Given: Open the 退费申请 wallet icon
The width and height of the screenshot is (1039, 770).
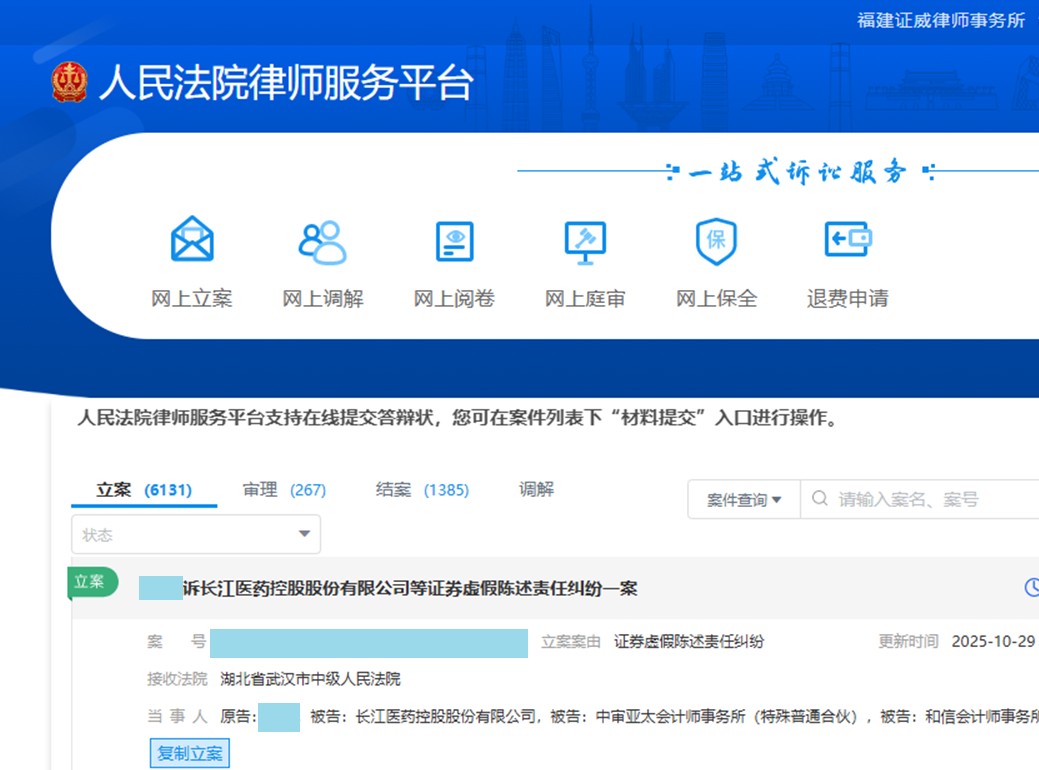Looking at the screenshot, I should click(x=848, y=239).
